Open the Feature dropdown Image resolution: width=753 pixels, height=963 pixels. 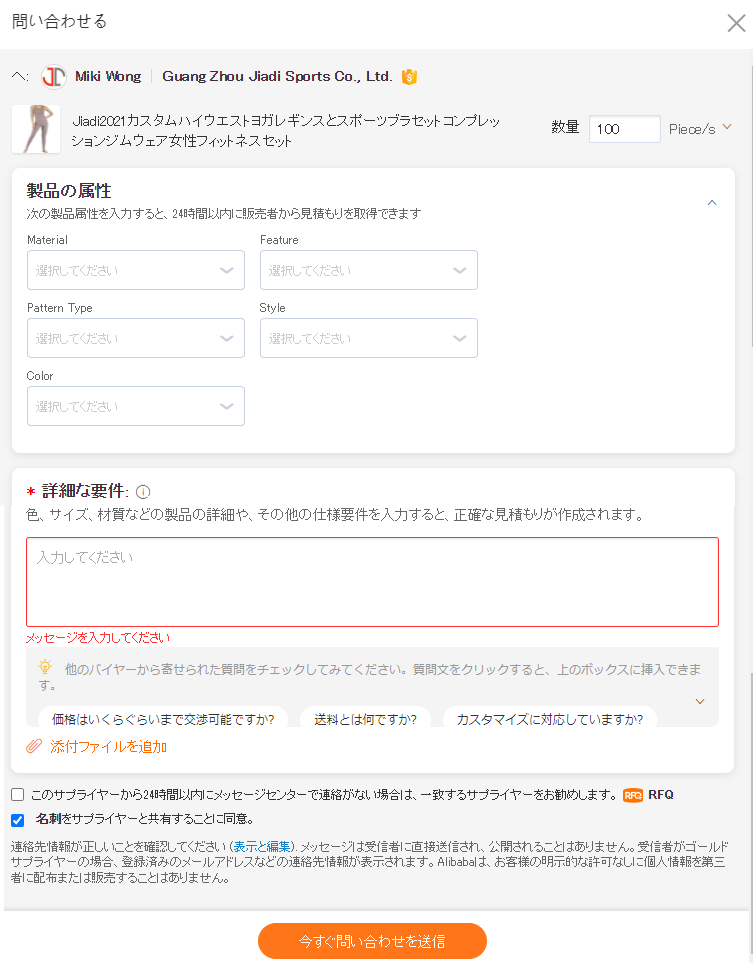(369, 270)
